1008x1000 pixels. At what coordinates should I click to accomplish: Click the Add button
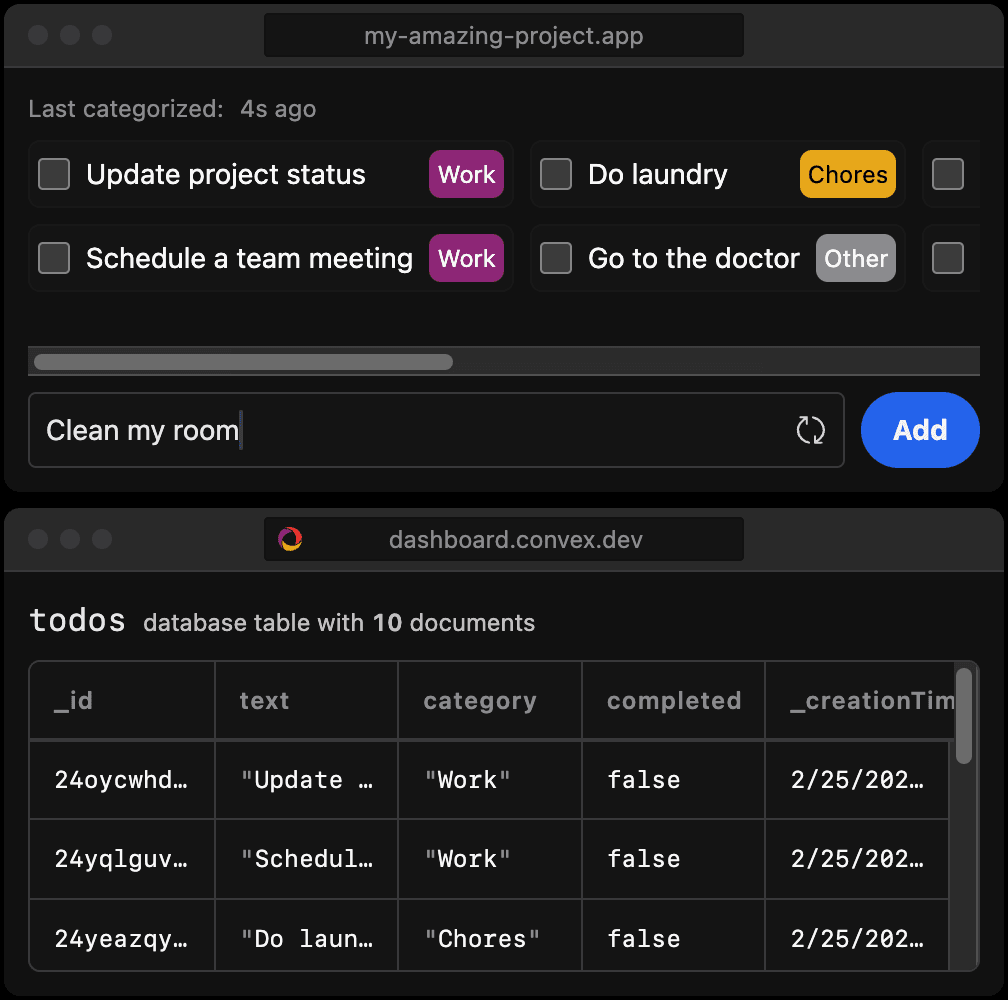[x=919, y=430]
